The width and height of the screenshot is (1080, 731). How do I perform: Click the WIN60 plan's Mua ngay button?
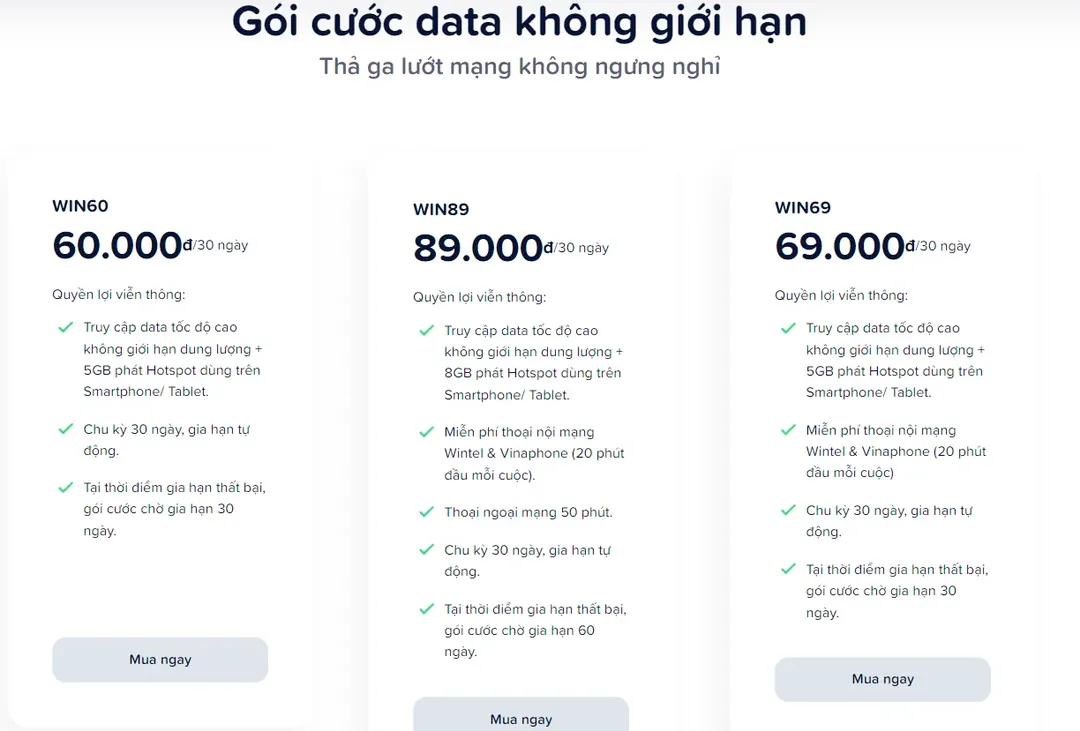pos(160,660)
